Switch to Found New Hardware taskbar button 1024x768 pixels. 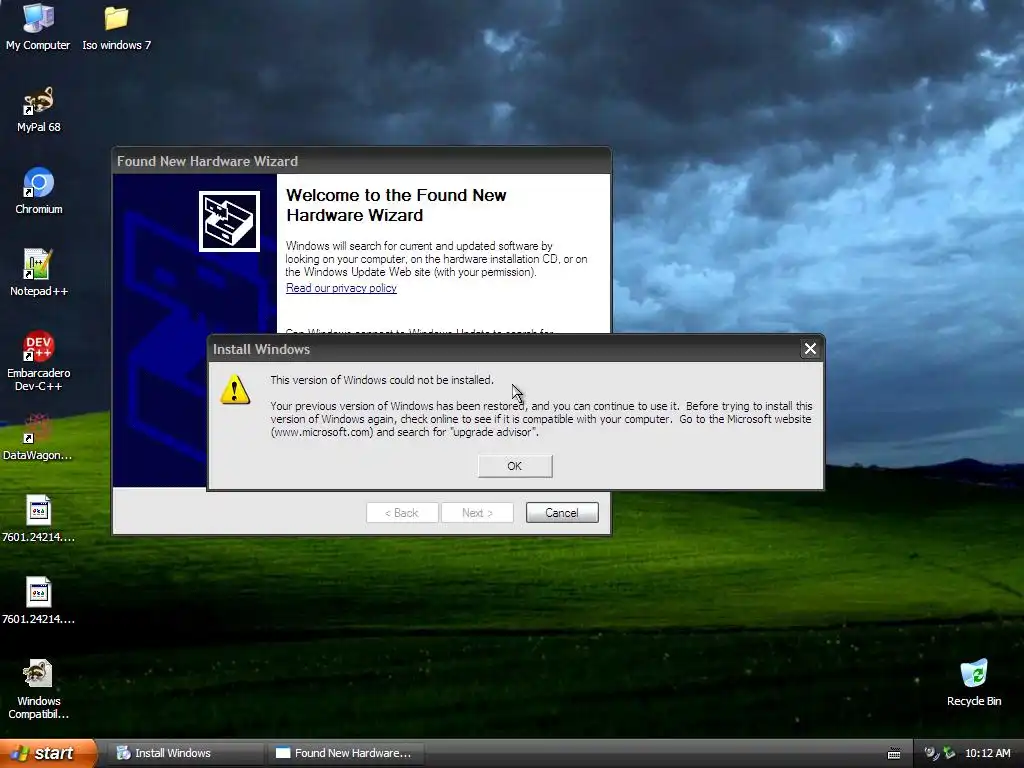click(346, 753)
